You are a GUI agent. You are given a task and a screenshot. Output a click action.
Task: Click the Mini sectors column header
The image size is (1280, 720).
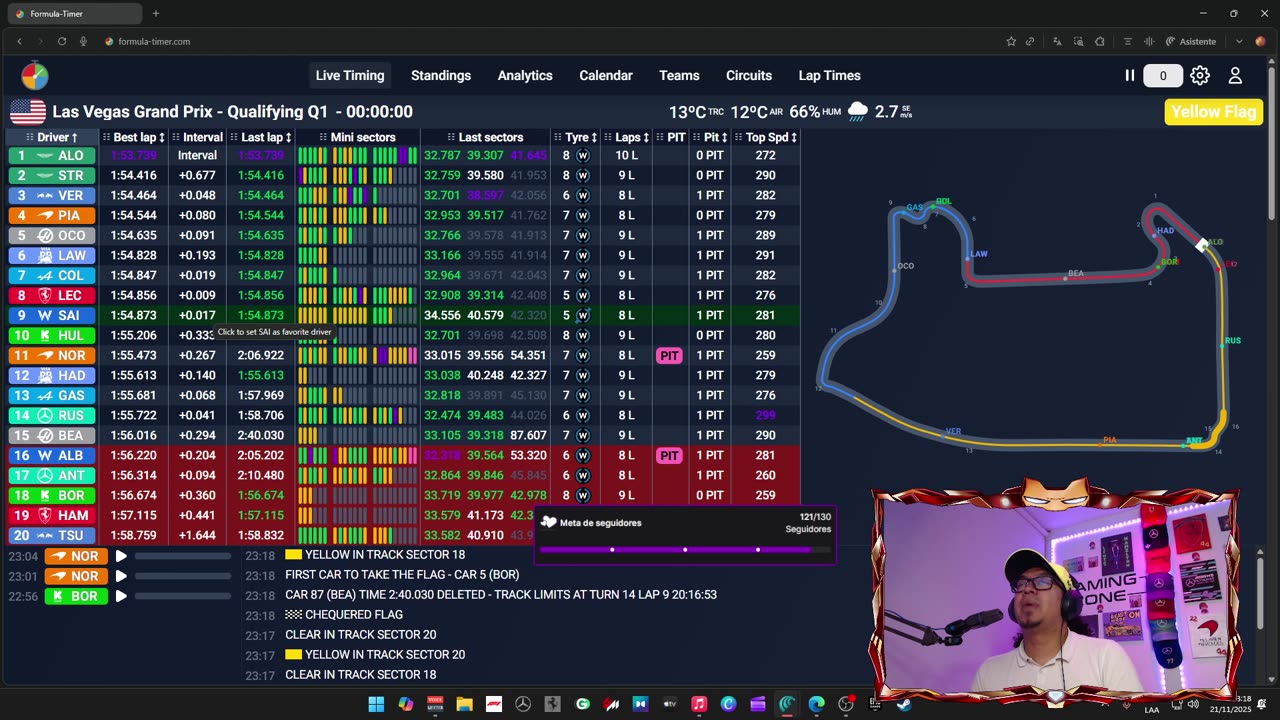357,137
